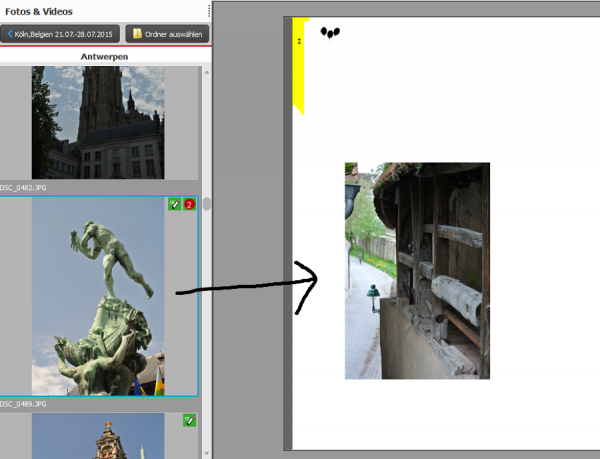Click the DSC_0489.JPG file name label
600x459 pixels.
click(x=23, y=404)
